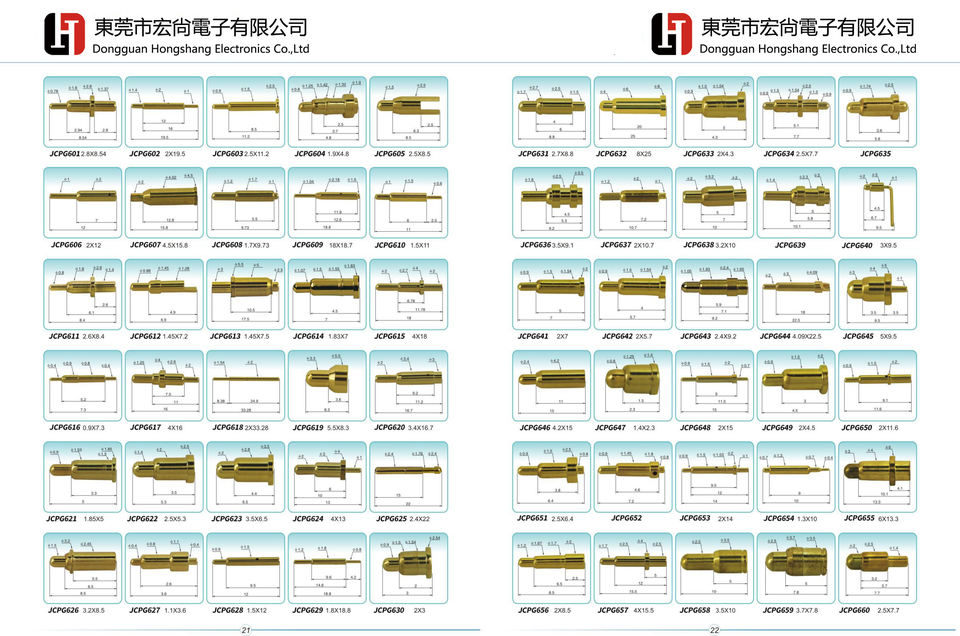Select the JCPG649 pin picture
This screenshot has height=636, width=960.
pos(796,386)
